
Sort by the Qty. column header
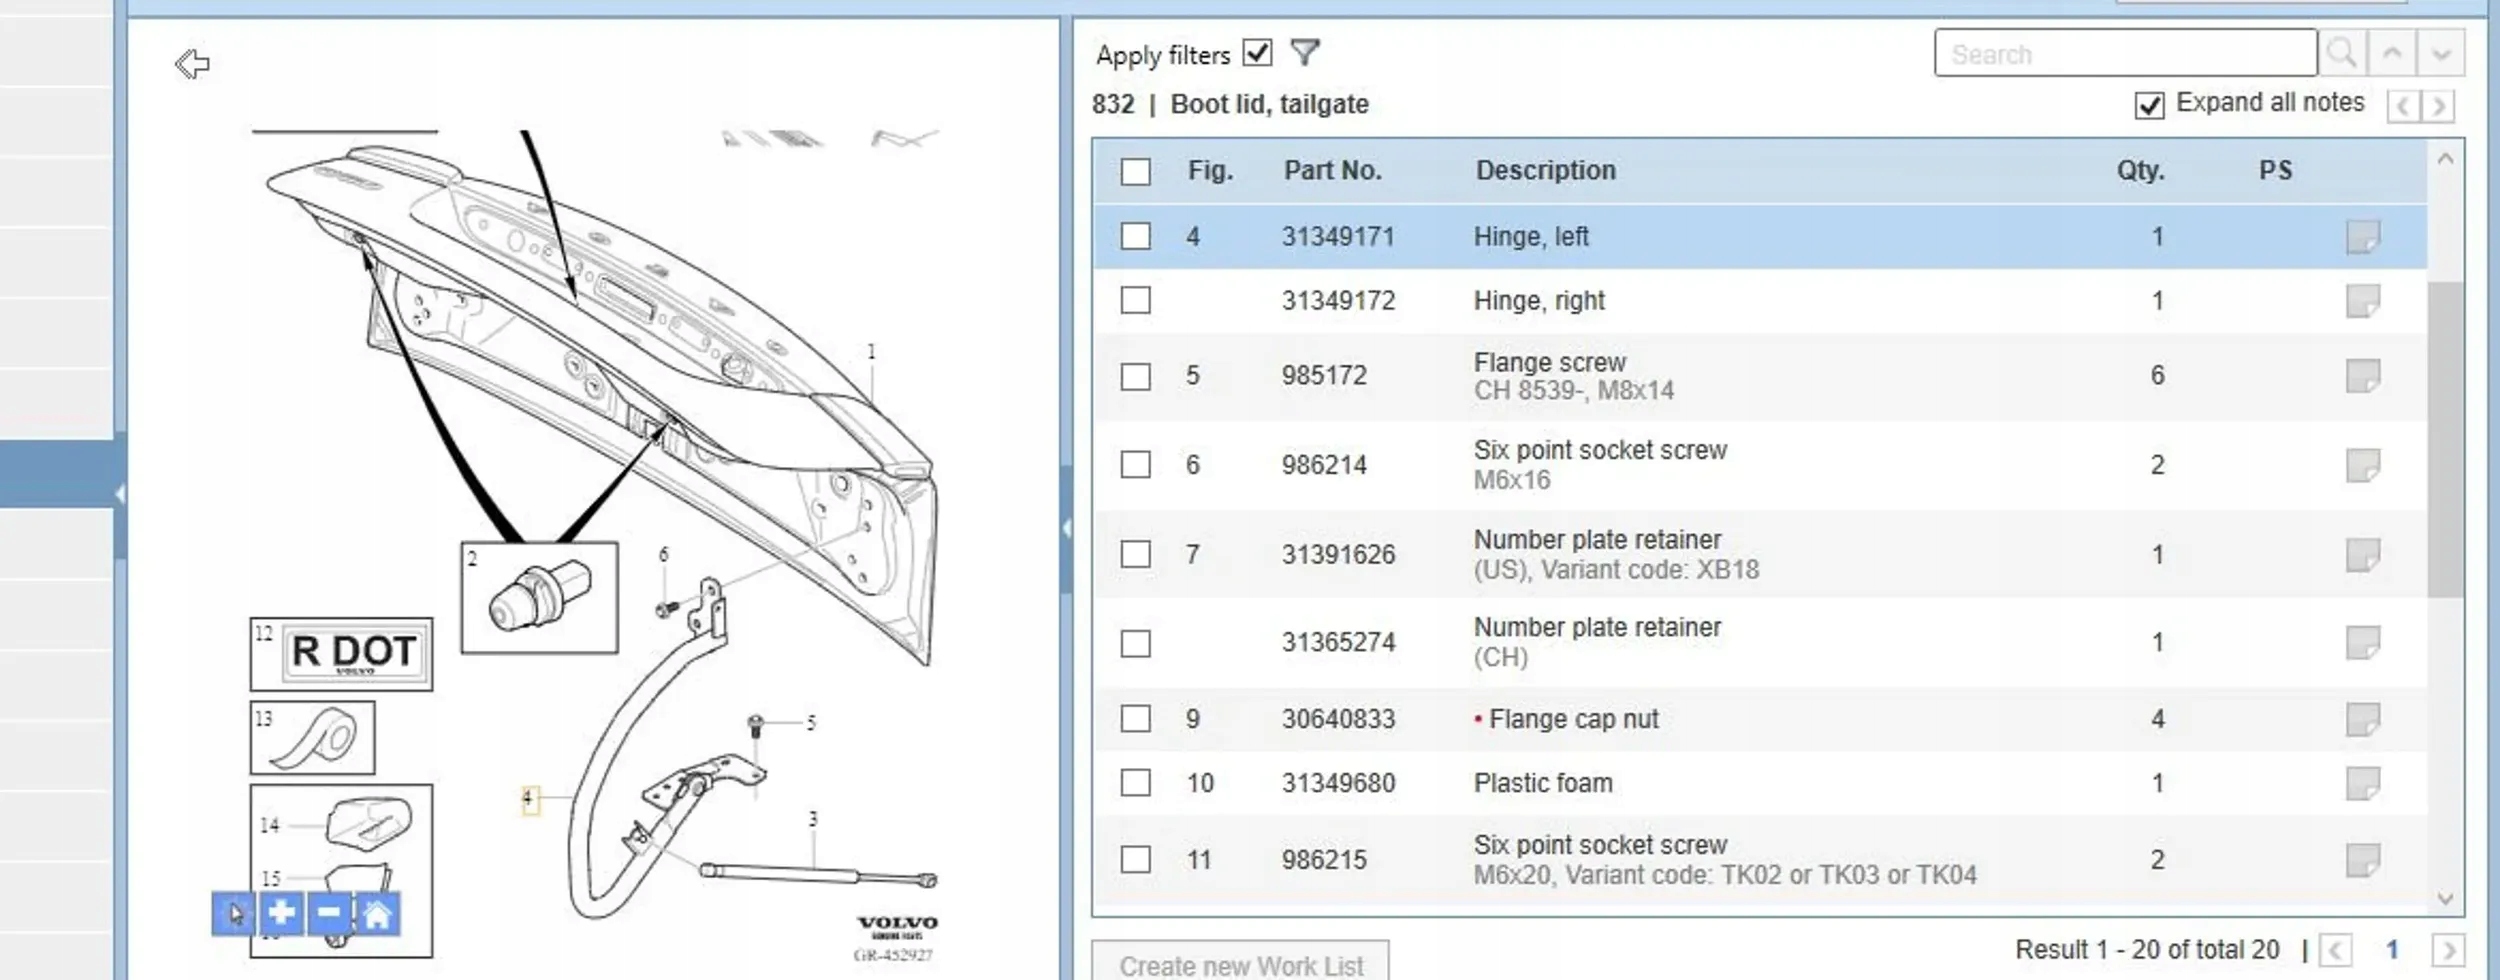[x=2141, y=171]
